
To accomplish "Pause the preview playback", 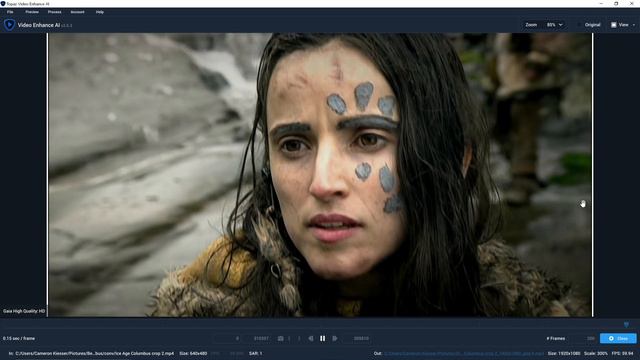I will (322, 338).
